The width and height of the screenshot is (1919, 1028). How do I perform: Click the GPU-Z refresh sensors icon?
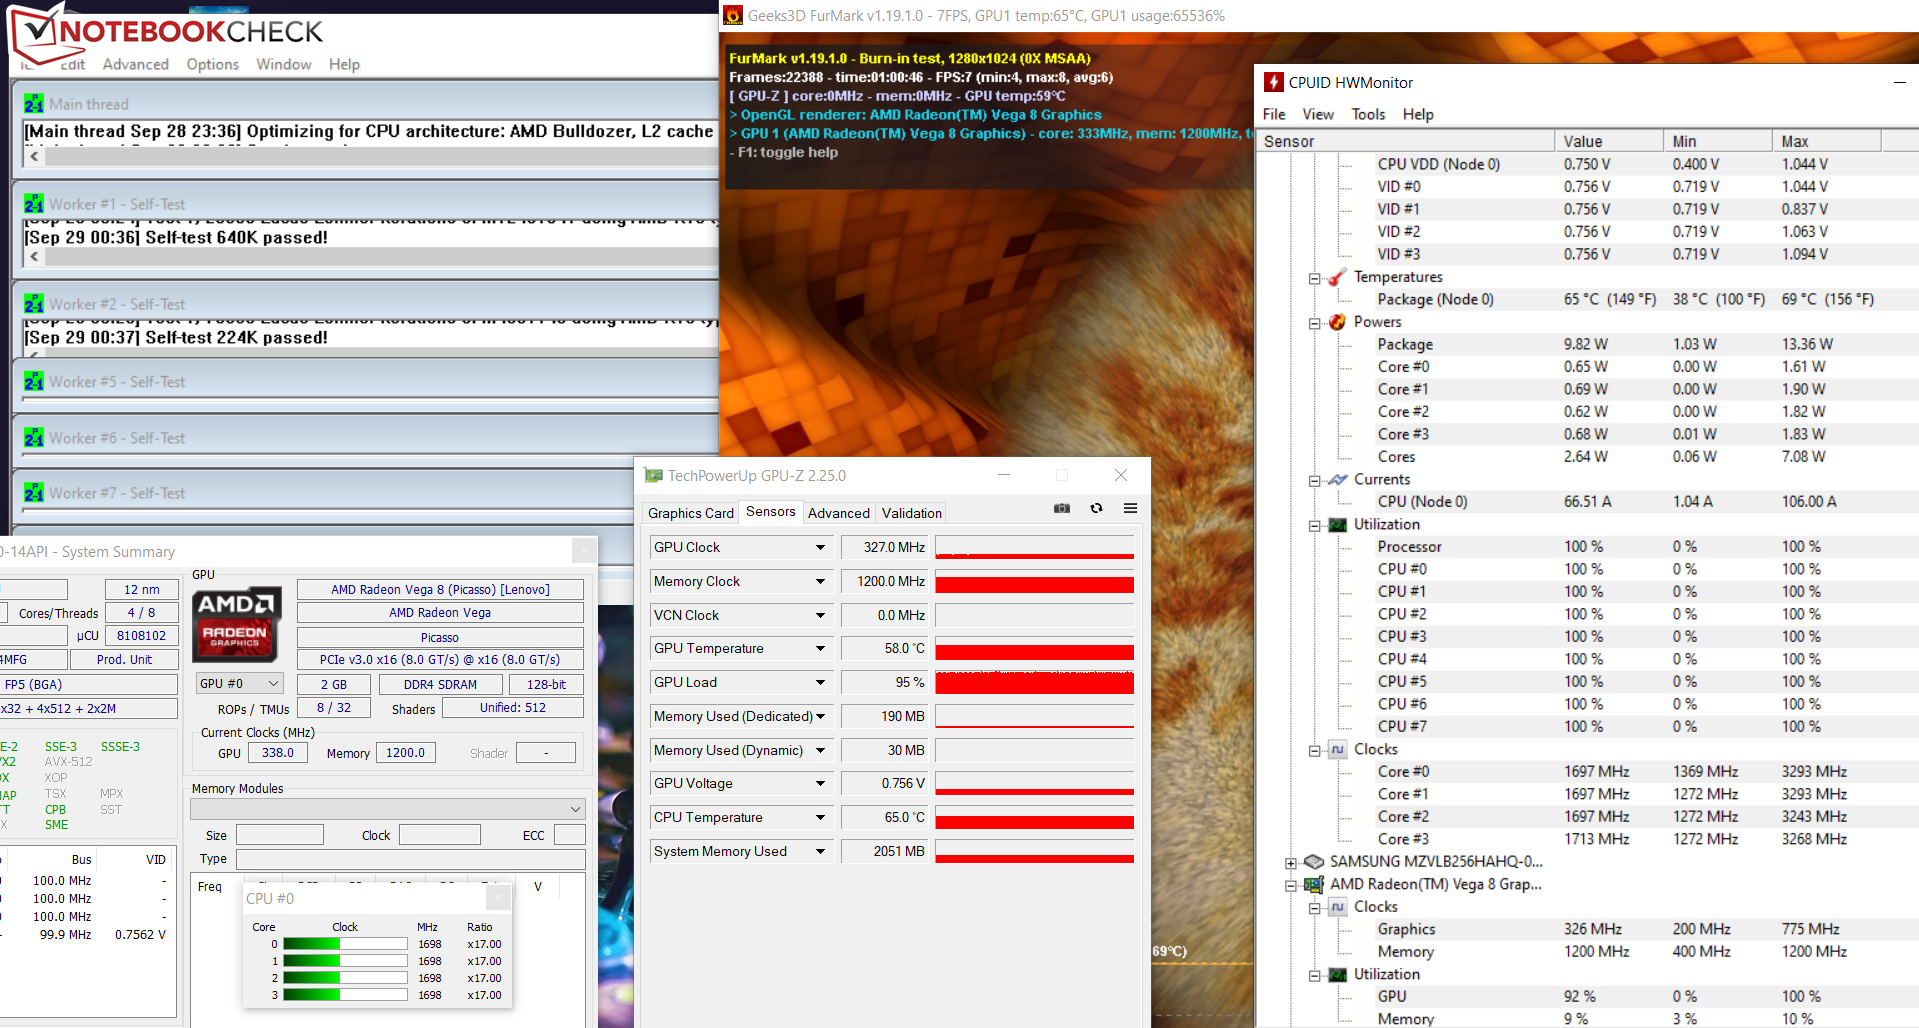click(x=1097, y=509)
